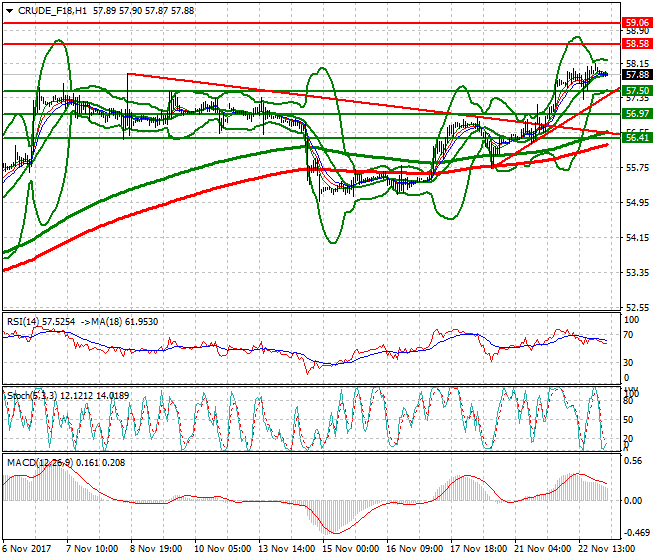Screen dimensions: 660x560
Task: Click the MACD -0.469 scale value
Action: click(636, 533)
